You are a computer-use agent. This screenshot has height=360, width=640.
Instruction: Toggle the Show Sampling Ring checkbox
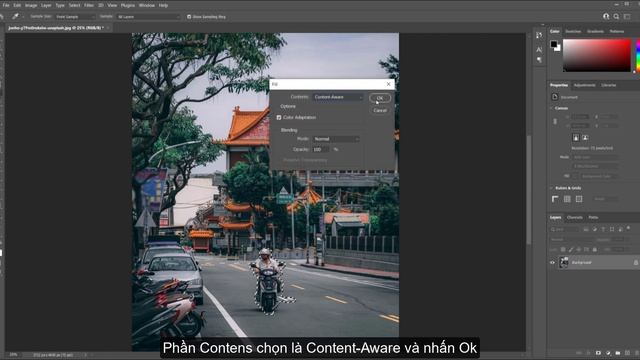tap(189, 17)
